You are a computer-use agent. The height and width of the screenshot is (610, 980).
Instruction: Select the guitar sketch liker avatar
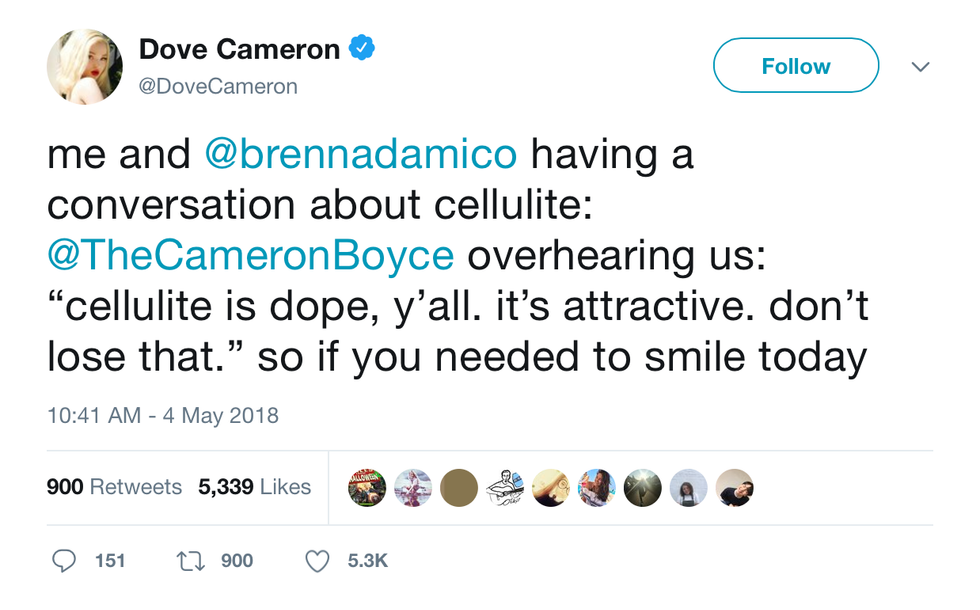pos(505,488)
